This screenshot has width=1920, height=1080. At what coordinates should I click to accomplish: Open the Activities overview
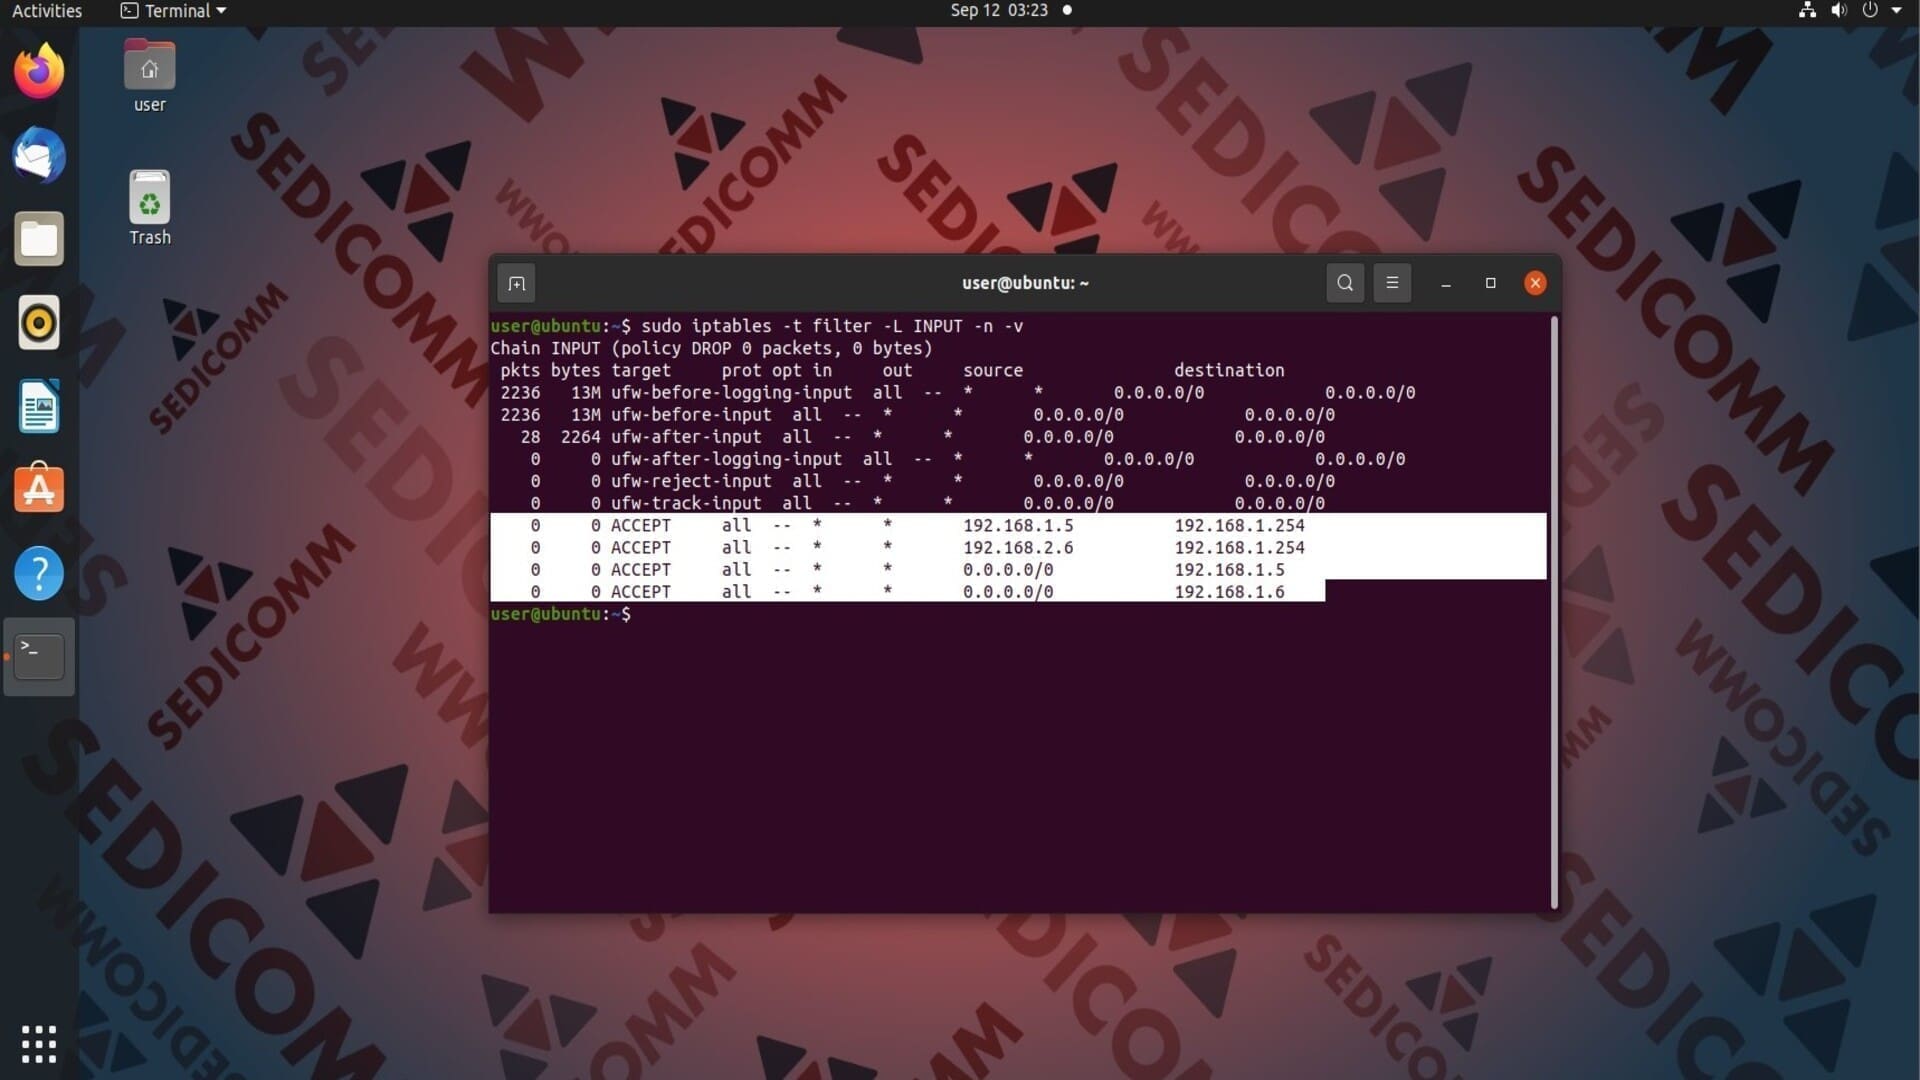pos(47,11)
